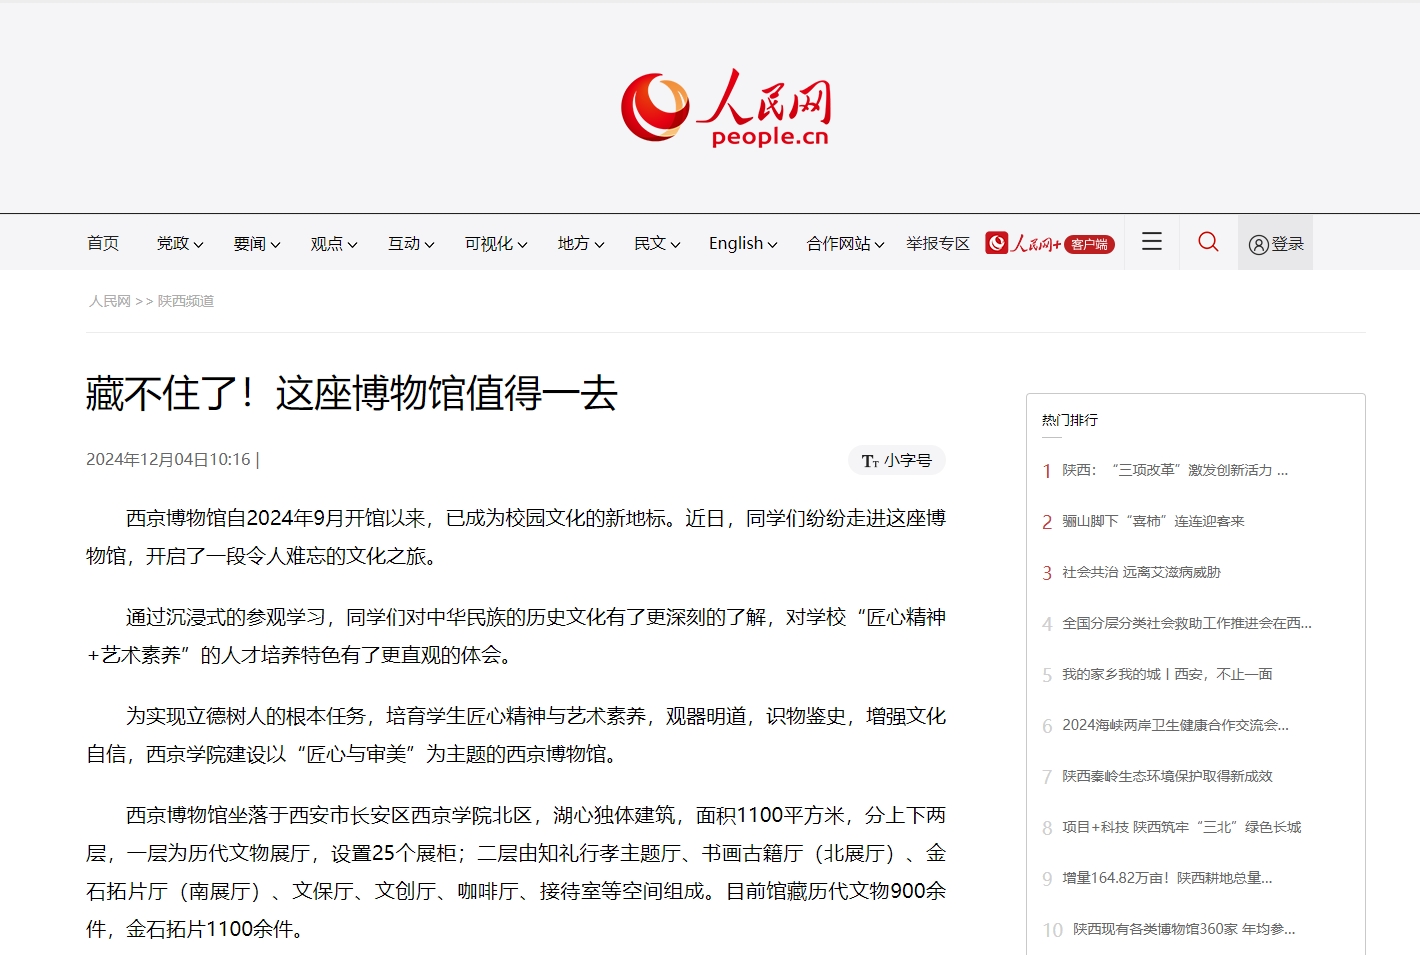Open 我的家乡我的城 西安 article link

1166,674
